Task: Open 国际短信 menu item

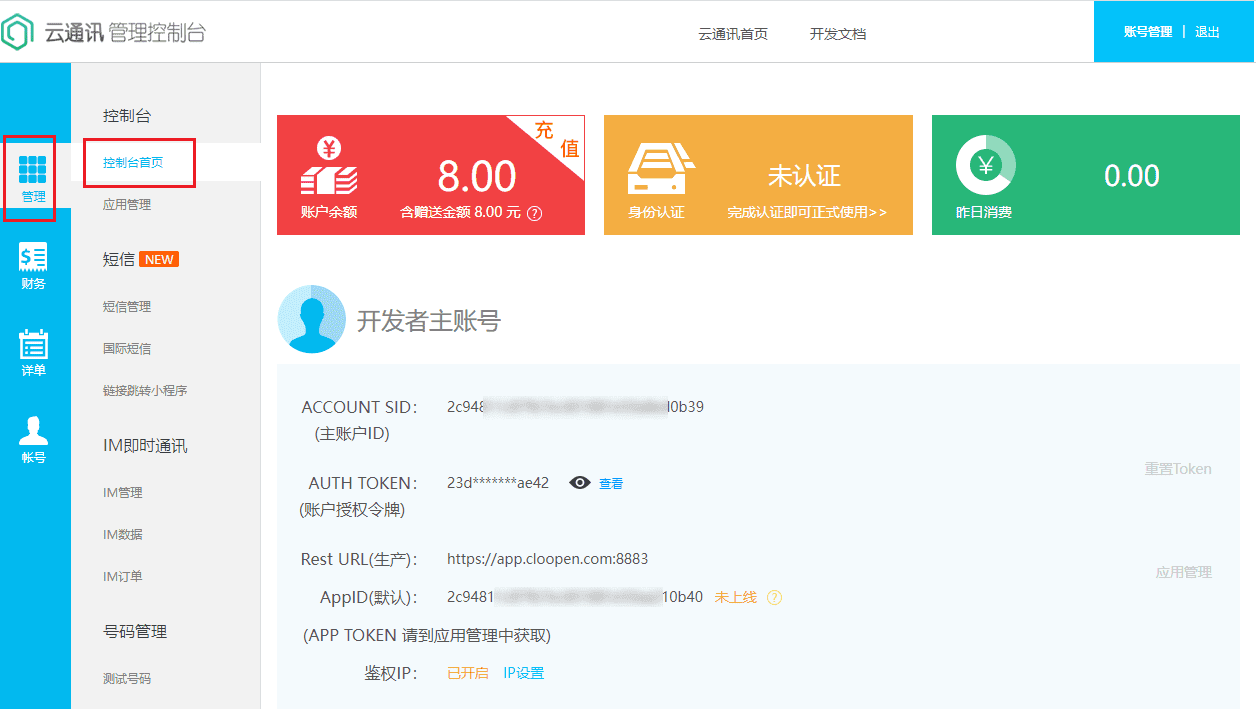Action: pyautogui.click(x=127, y=349)
